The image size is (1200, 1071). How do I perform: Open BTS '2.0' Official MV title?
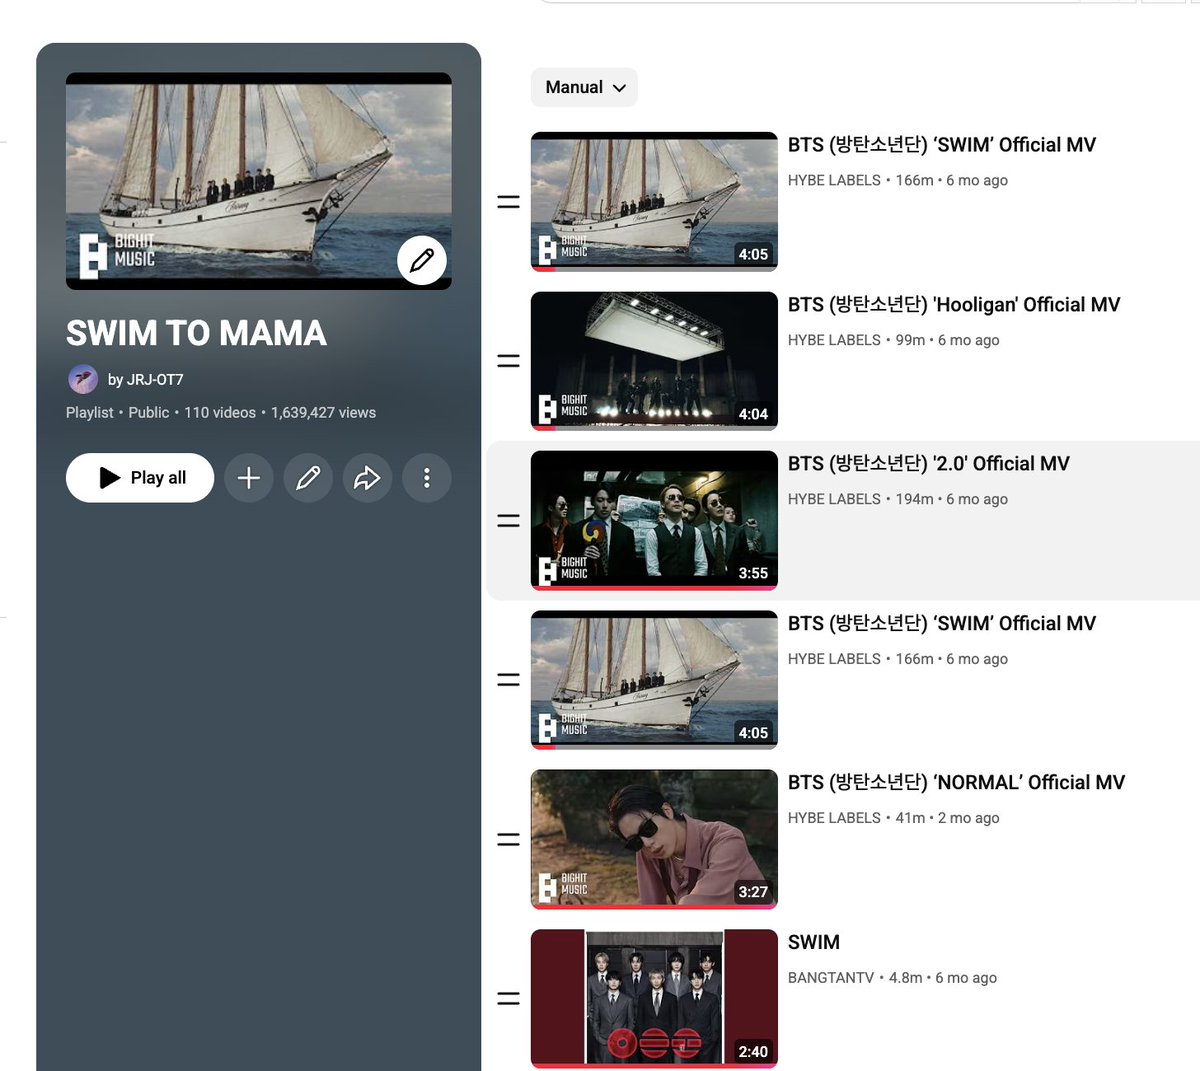coord(929,464)
